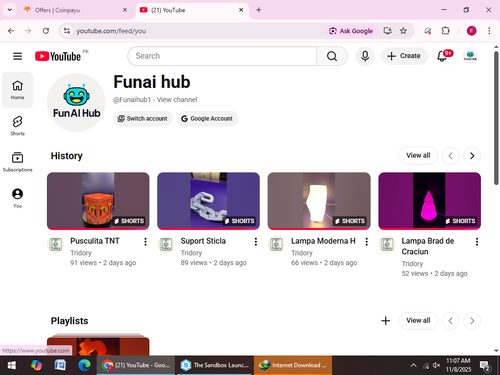Reload the page

pos(46,31)
